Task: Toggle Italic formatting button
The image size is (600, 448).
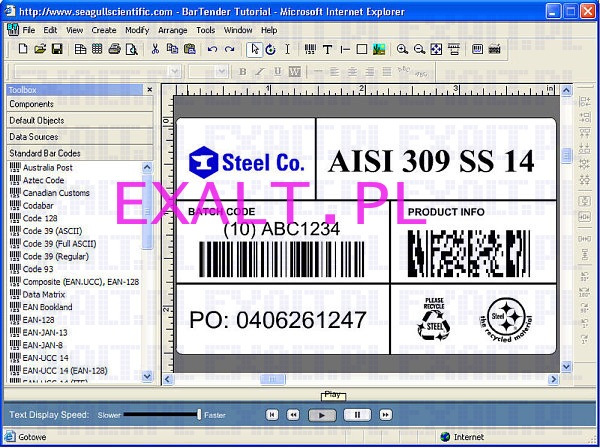Action: [x=260, y=72]
